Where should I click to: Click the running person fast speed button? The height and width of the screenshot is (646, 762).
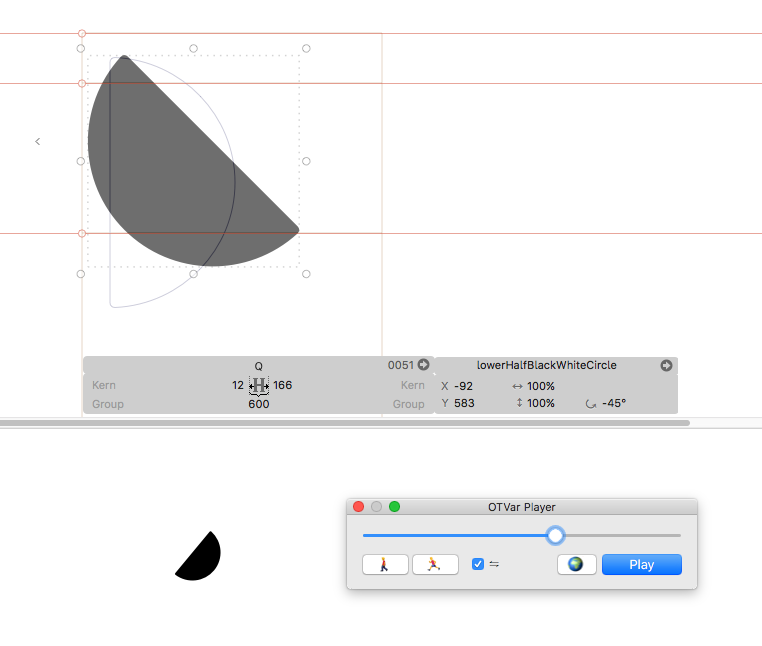[x=435, y=565]
